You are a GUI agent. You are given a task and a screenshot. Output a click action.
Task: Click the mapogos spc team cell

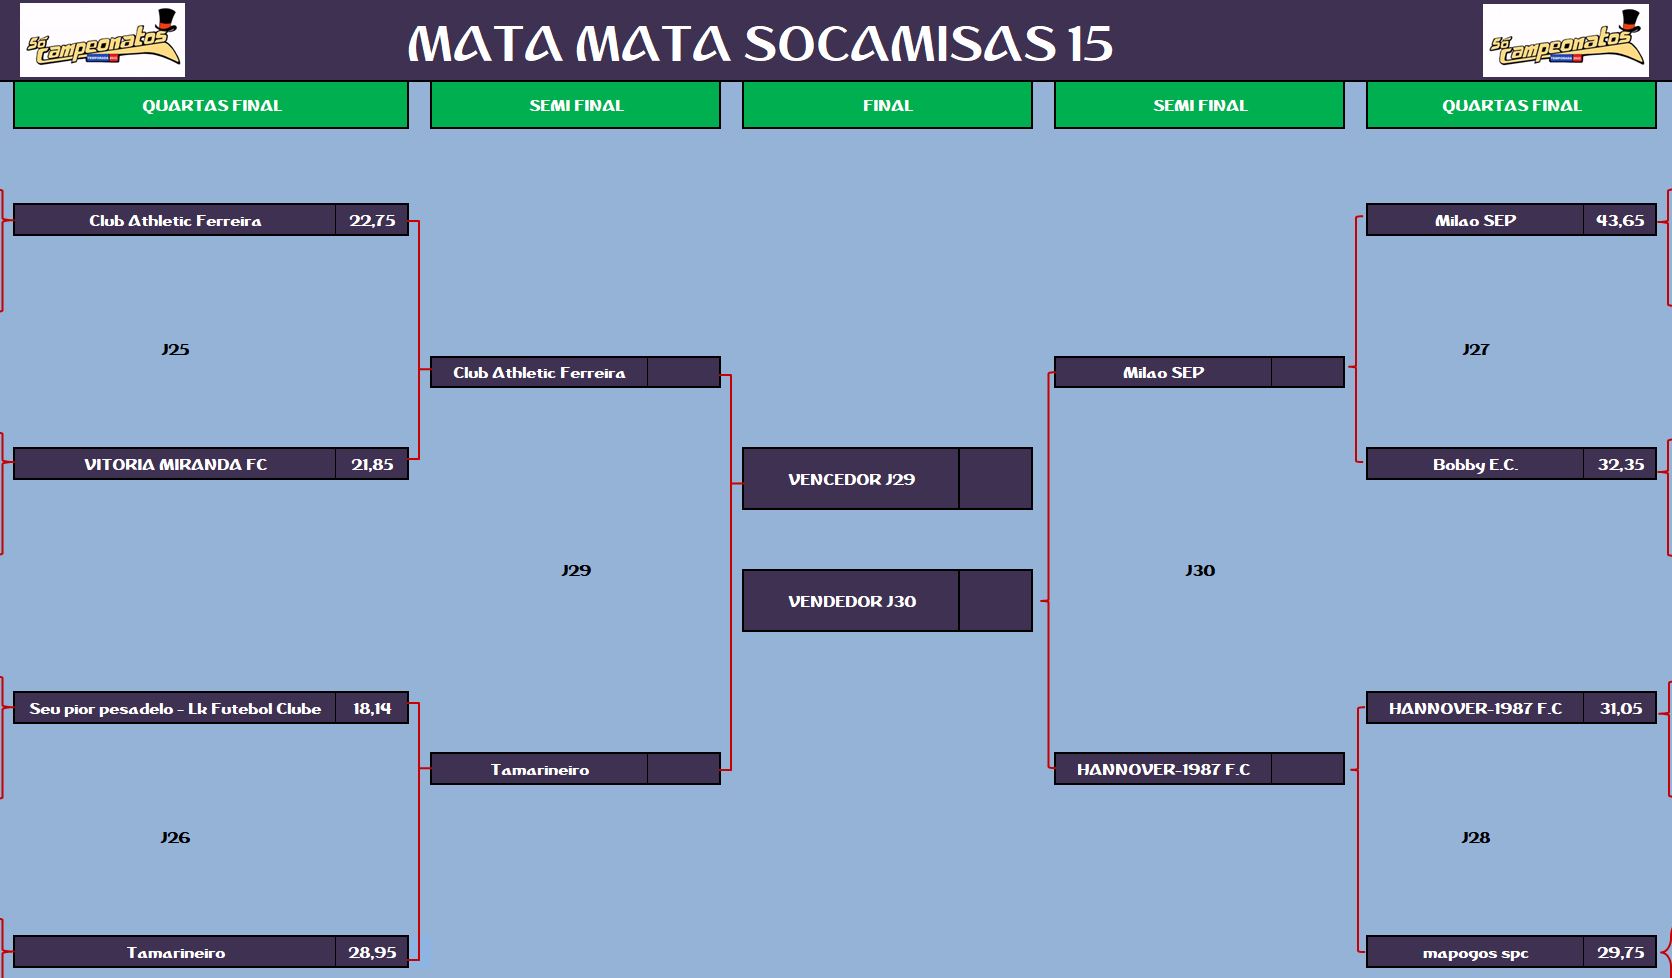pos(1475,952)
